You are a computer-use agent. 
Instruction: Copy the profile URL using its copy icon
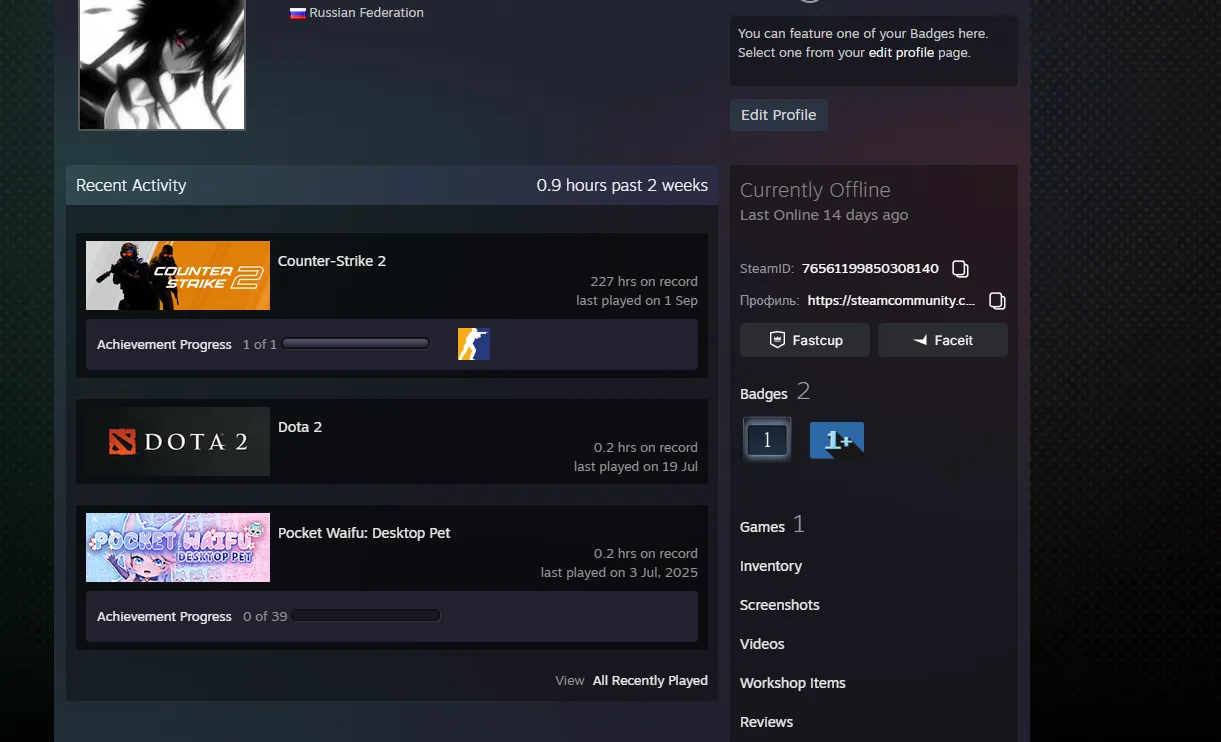pyautogui.click(x=997, y=301)
